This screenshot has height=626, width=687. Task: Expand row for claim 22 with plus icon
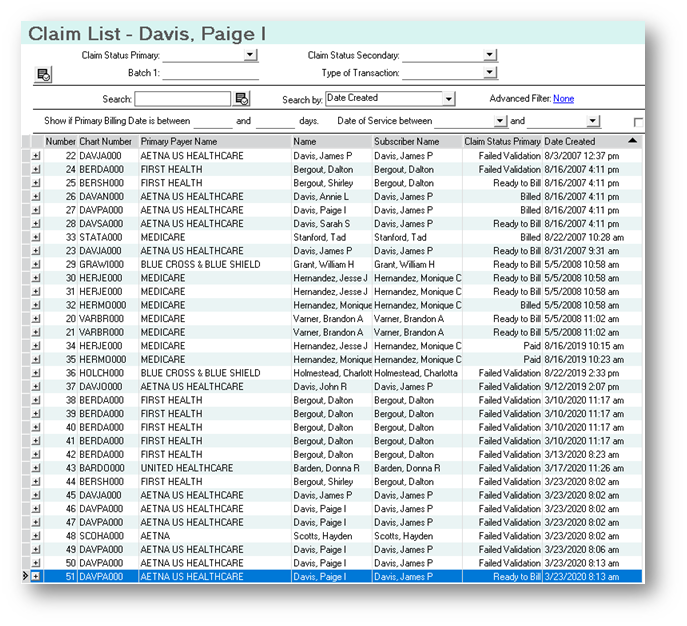coord(37,156)
